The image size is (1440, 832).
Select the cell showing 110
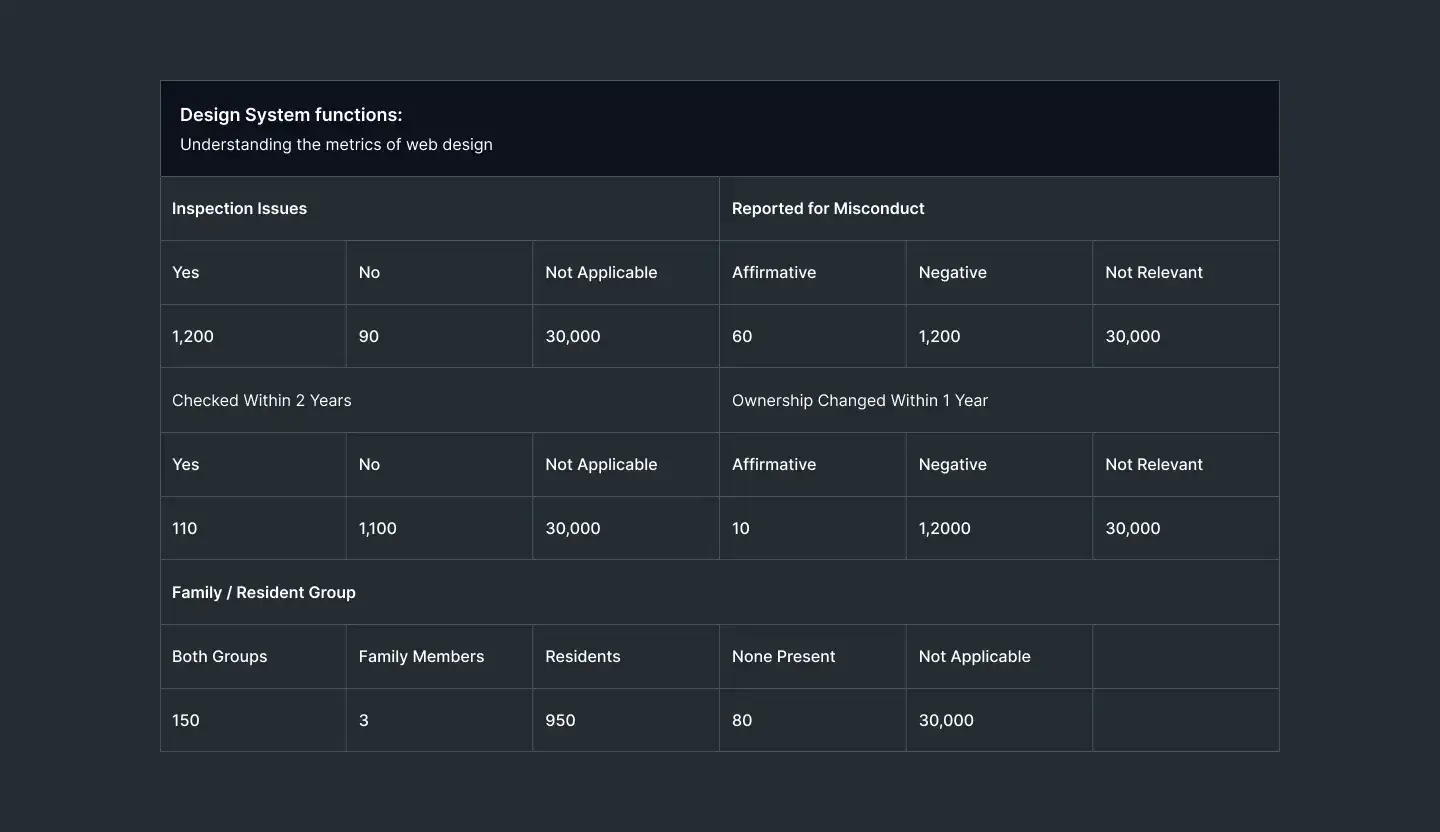[185, 529]
